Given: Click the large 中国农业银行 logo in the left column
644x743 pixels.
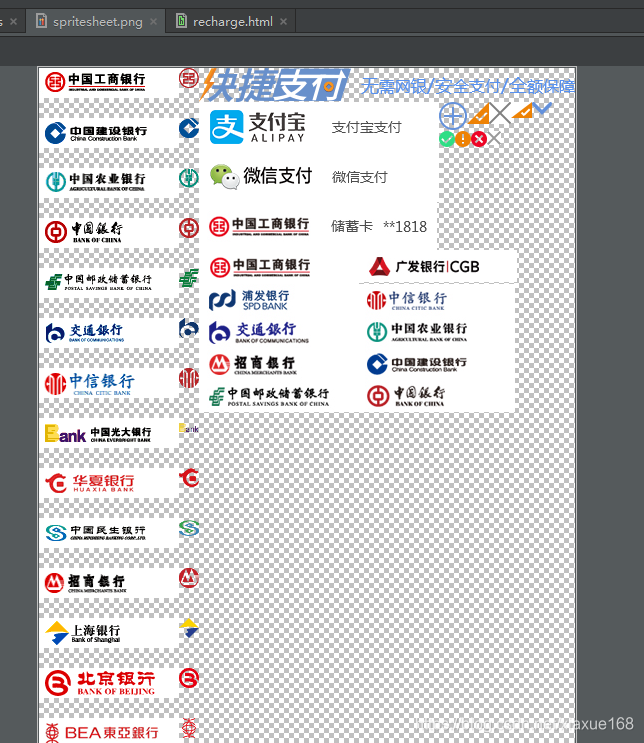Looking at the screenshot, I should pyautogui.click(x=95, y=181).
